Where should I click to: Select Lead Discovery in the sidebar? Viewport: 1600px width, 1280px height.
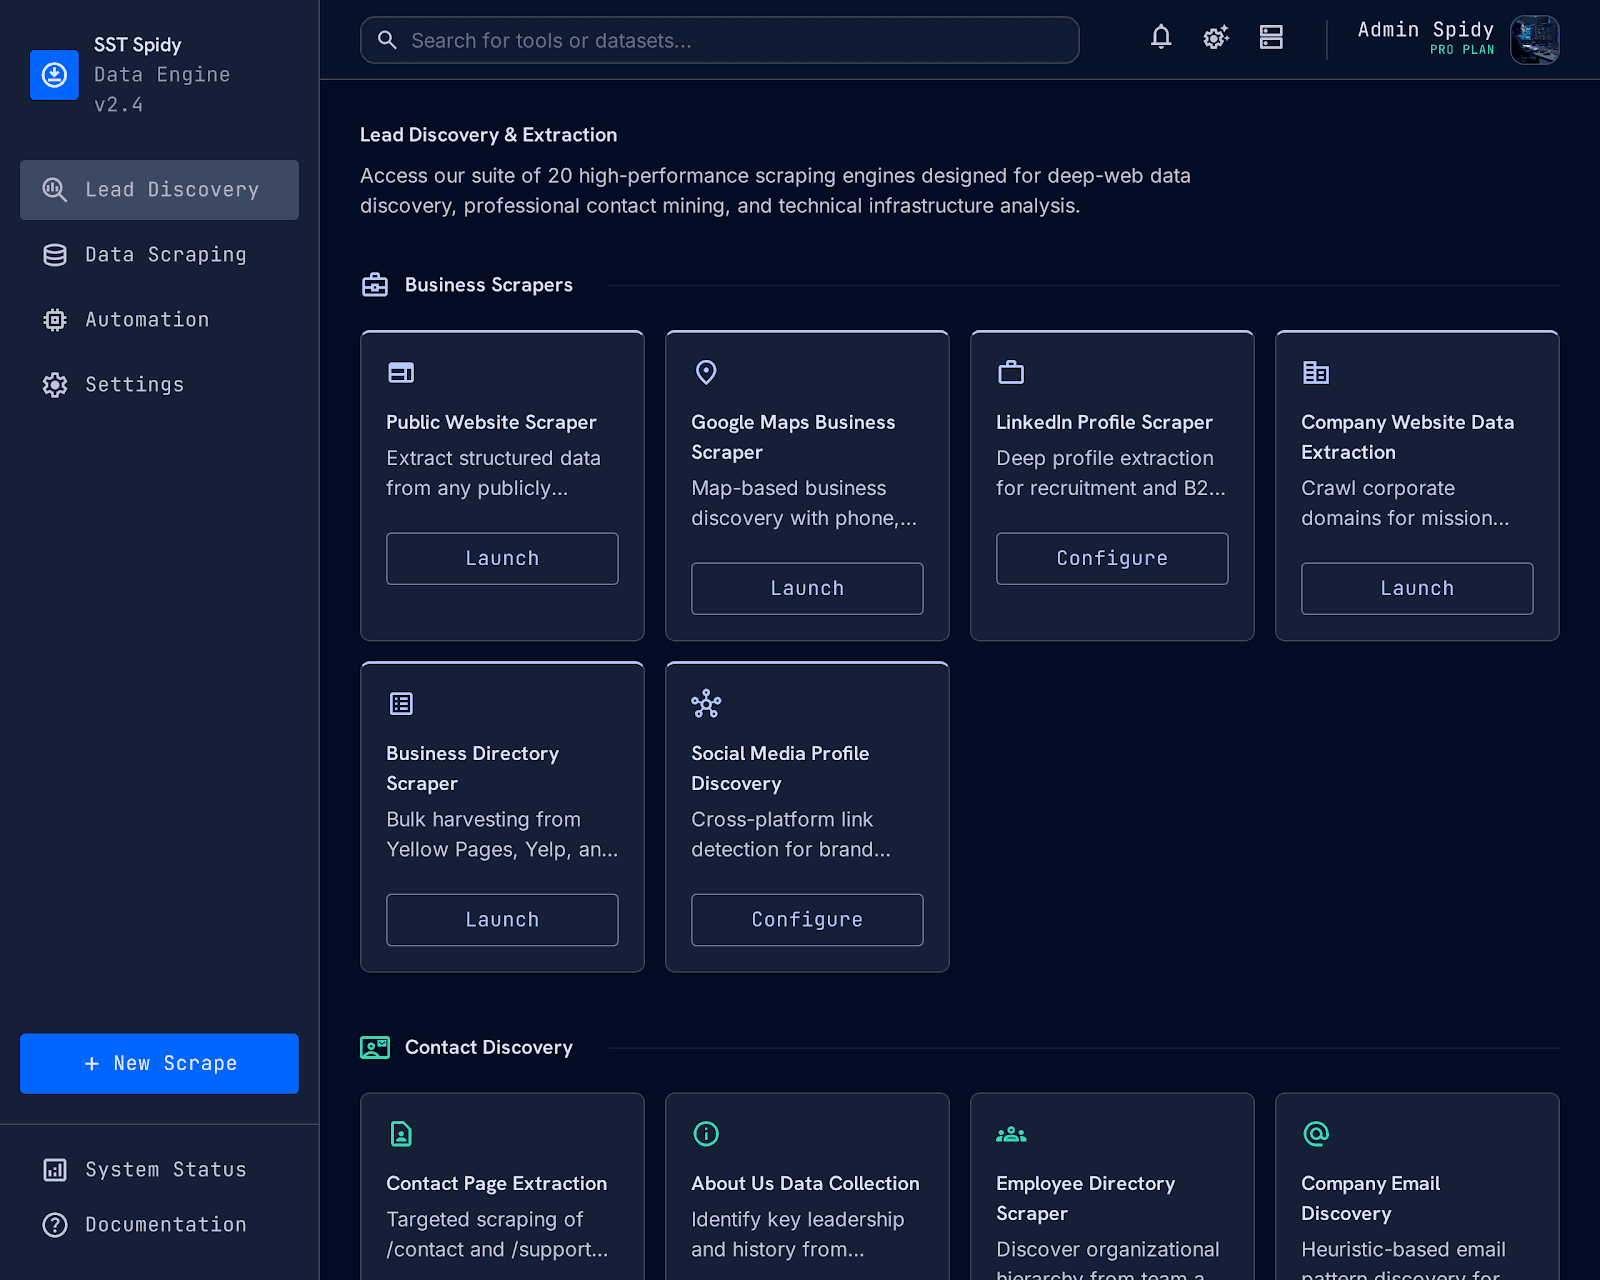click(x=159, y=190)
